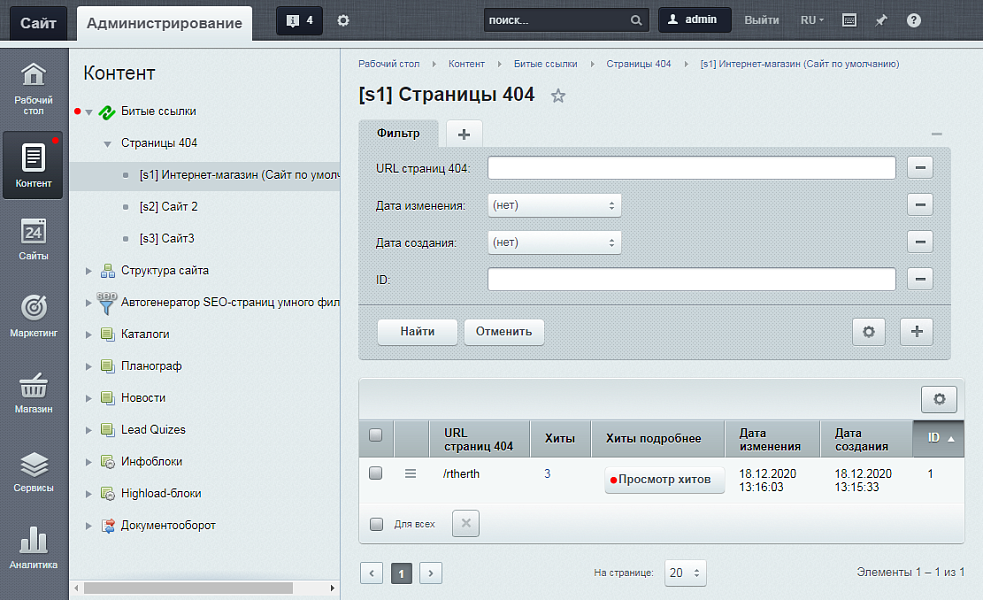The height and width of the screenshot is (600, 983).
Task: Switch to the Сайт tab
Action: [38, 22]
